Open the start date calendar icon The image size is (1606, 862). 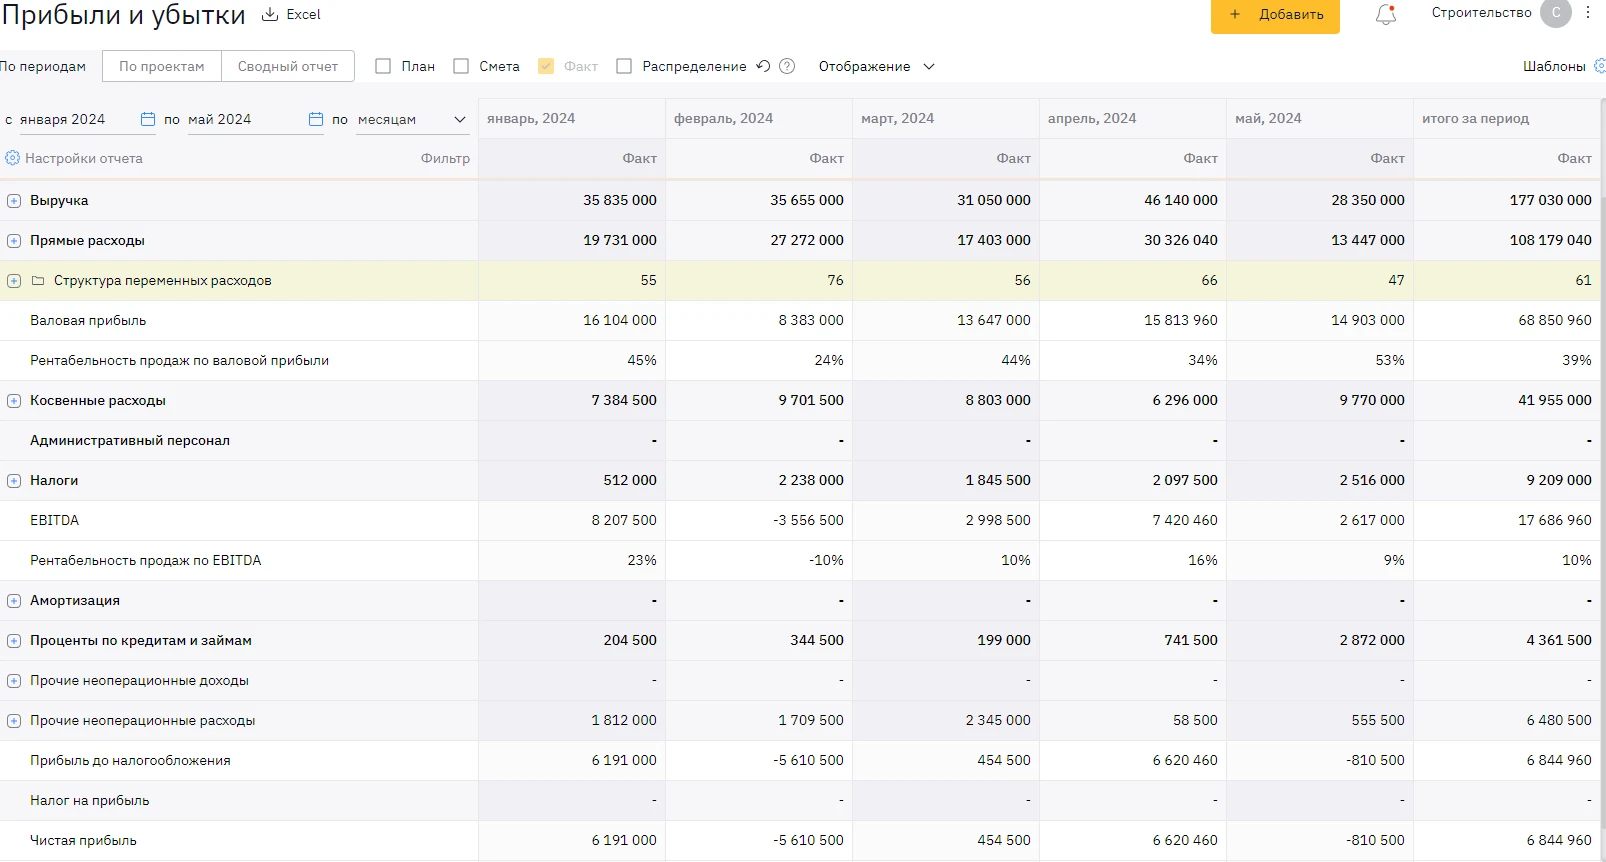click(148, 119)
